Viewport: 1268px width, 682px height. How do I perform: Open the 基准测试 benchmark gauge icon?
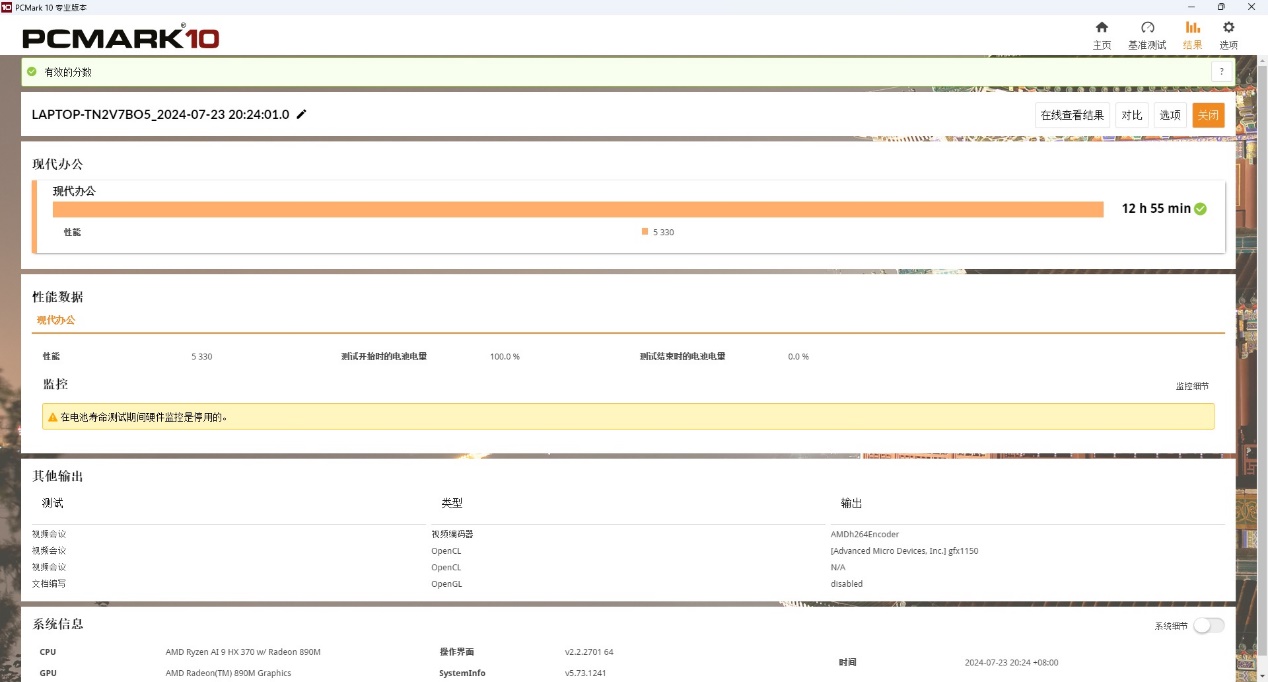click(x=1147, y=35)
